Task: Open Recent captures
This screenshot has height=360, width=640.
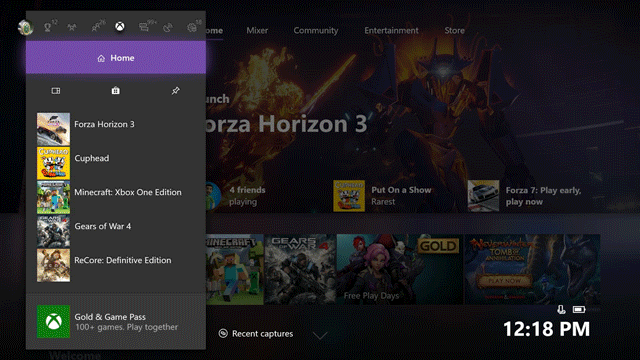Action: tap(256, 333)
